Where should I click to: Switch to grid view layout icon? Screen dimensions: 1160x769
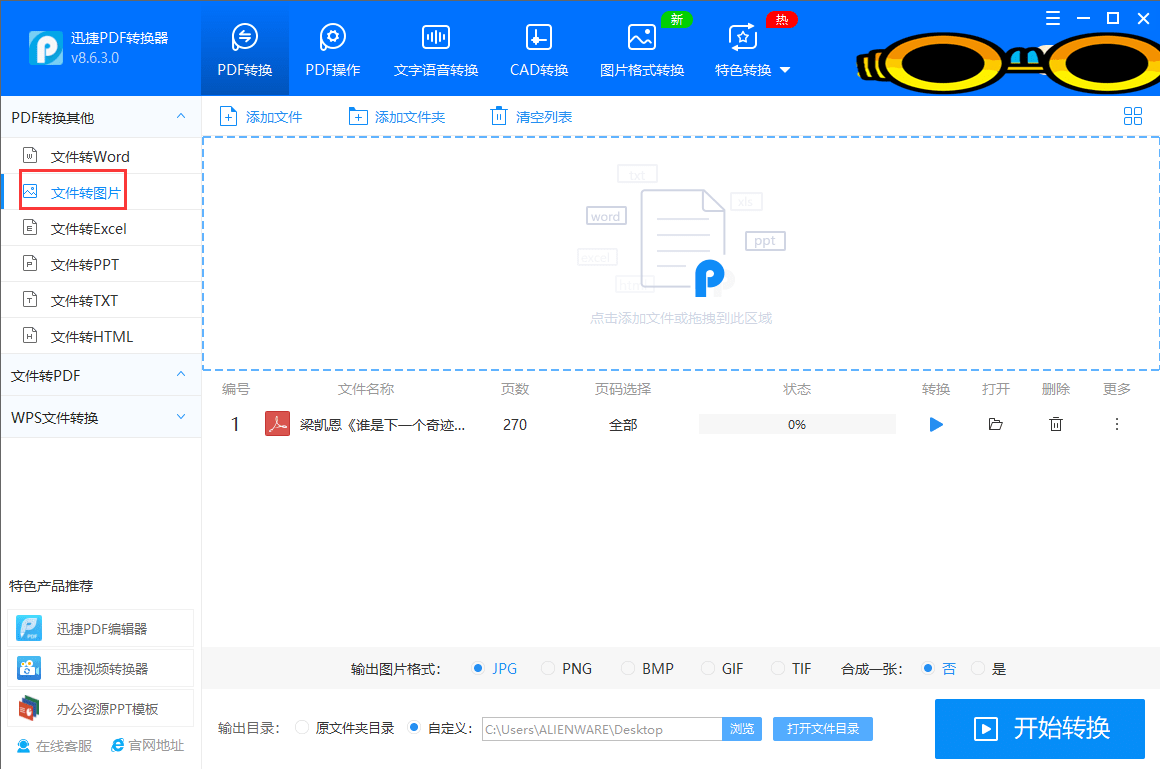(x=1133, y=116)
